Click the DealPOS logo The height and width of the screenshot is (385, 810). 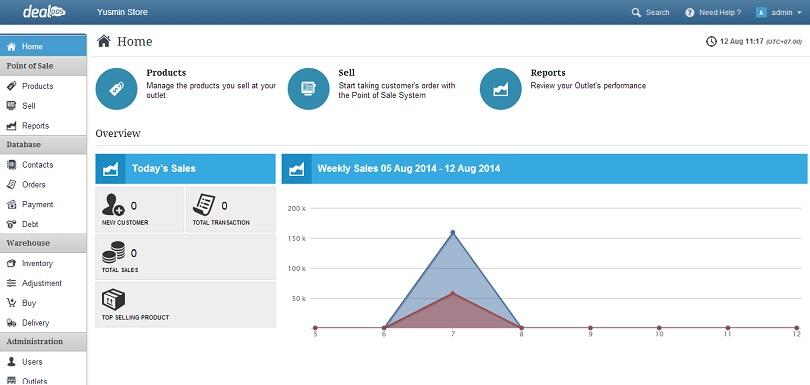point(44,12)
